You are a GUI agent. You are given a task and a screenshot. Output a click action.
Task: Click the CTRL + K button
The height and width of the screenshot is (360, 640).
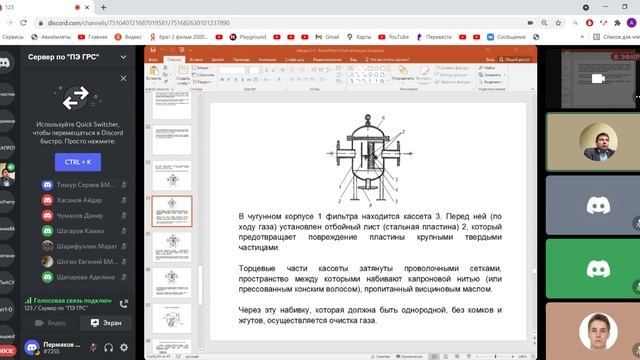tap(78, 162)
